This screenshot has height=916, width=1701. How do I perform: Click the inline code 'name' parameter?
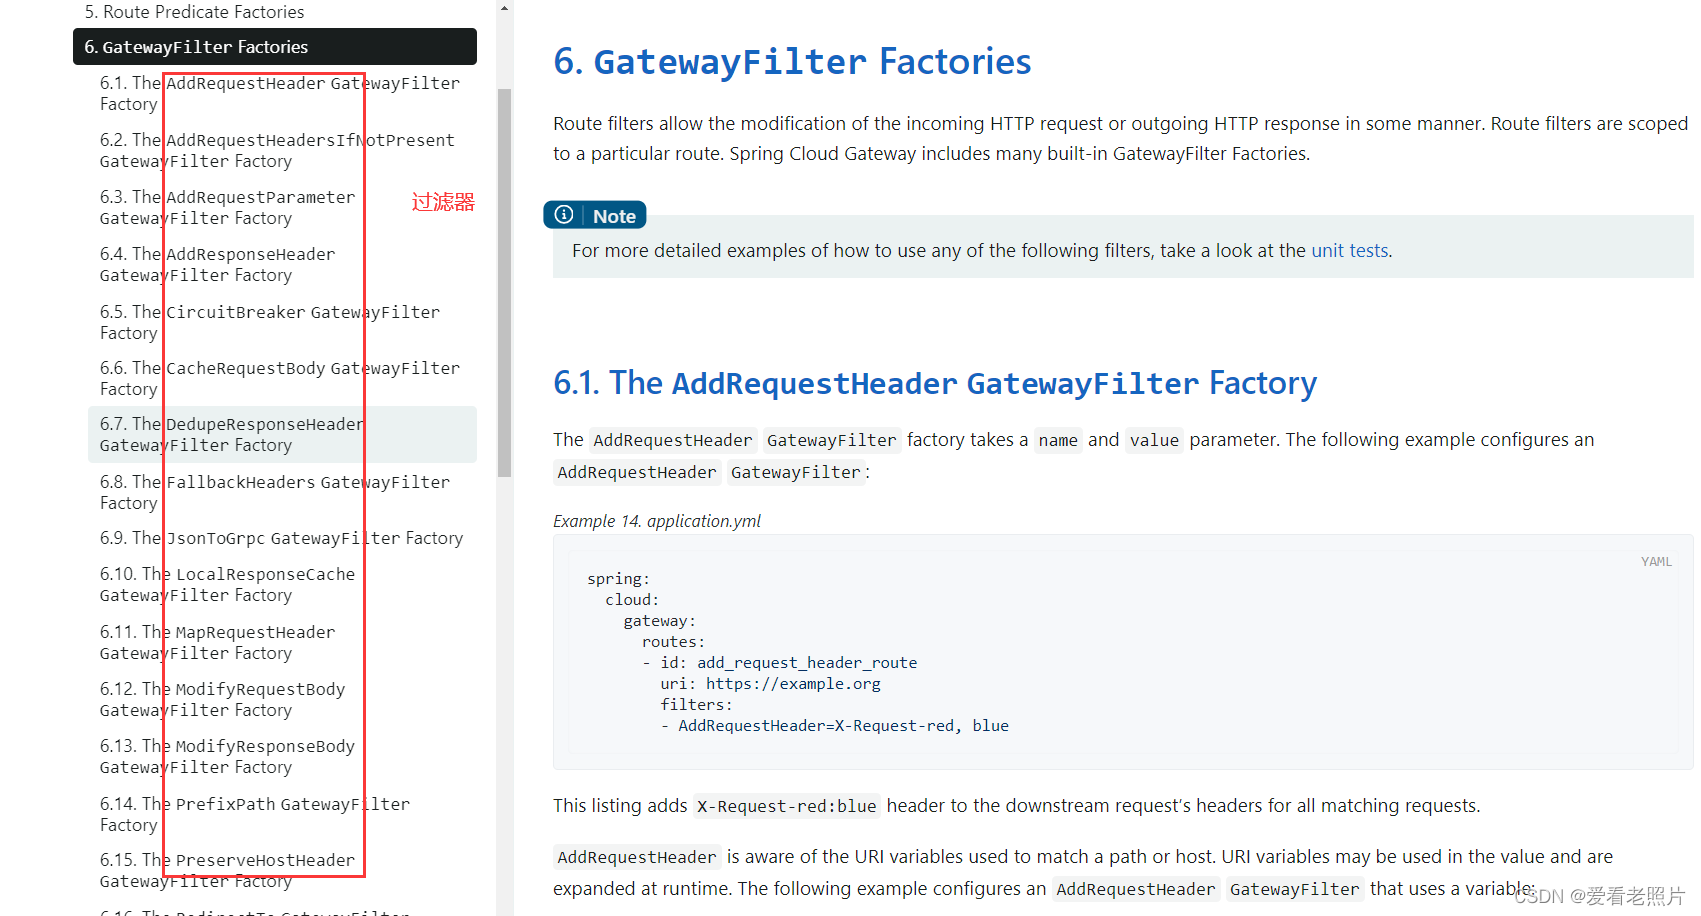click(1058, 440)
